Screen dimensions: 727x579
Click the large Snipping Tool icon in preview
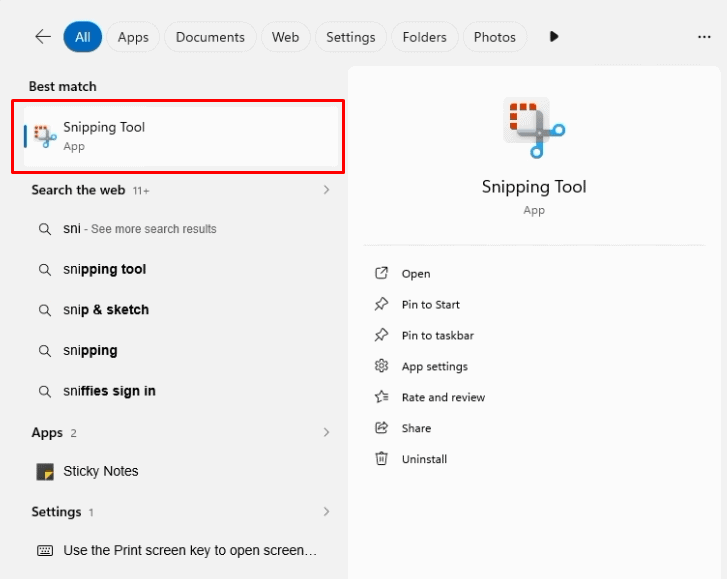pyautogui.click(x=534, y=127)
